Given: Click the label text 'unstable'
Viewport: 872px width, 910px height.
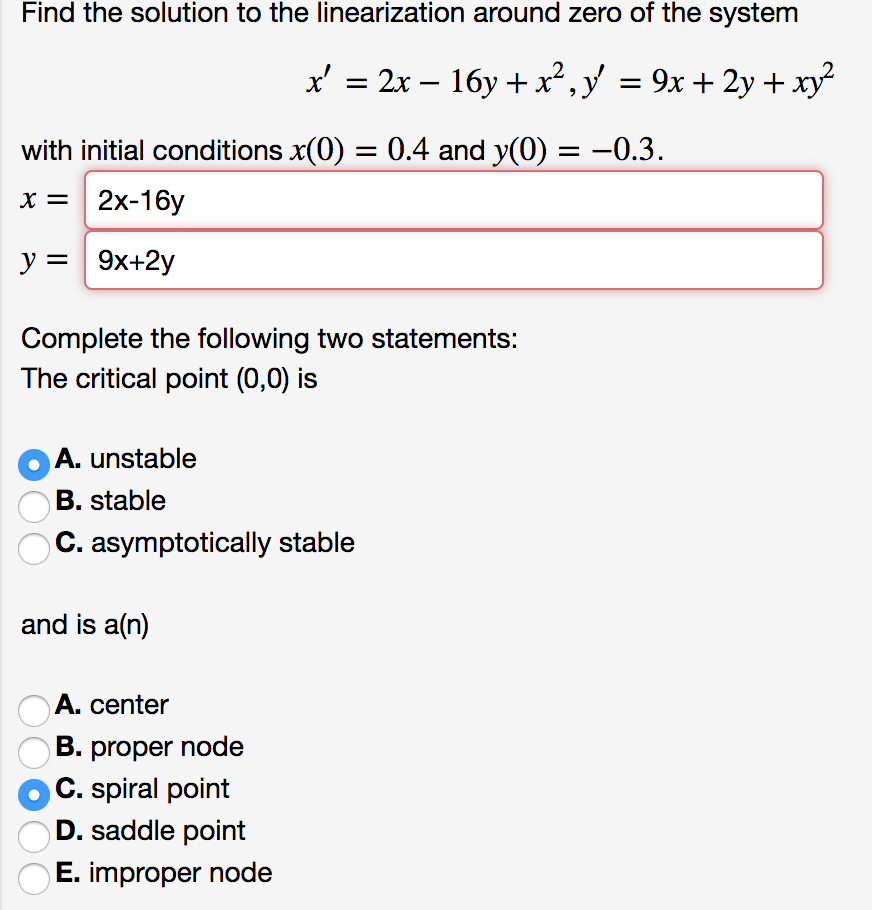Looking at the screenshot, I should 146,460.
